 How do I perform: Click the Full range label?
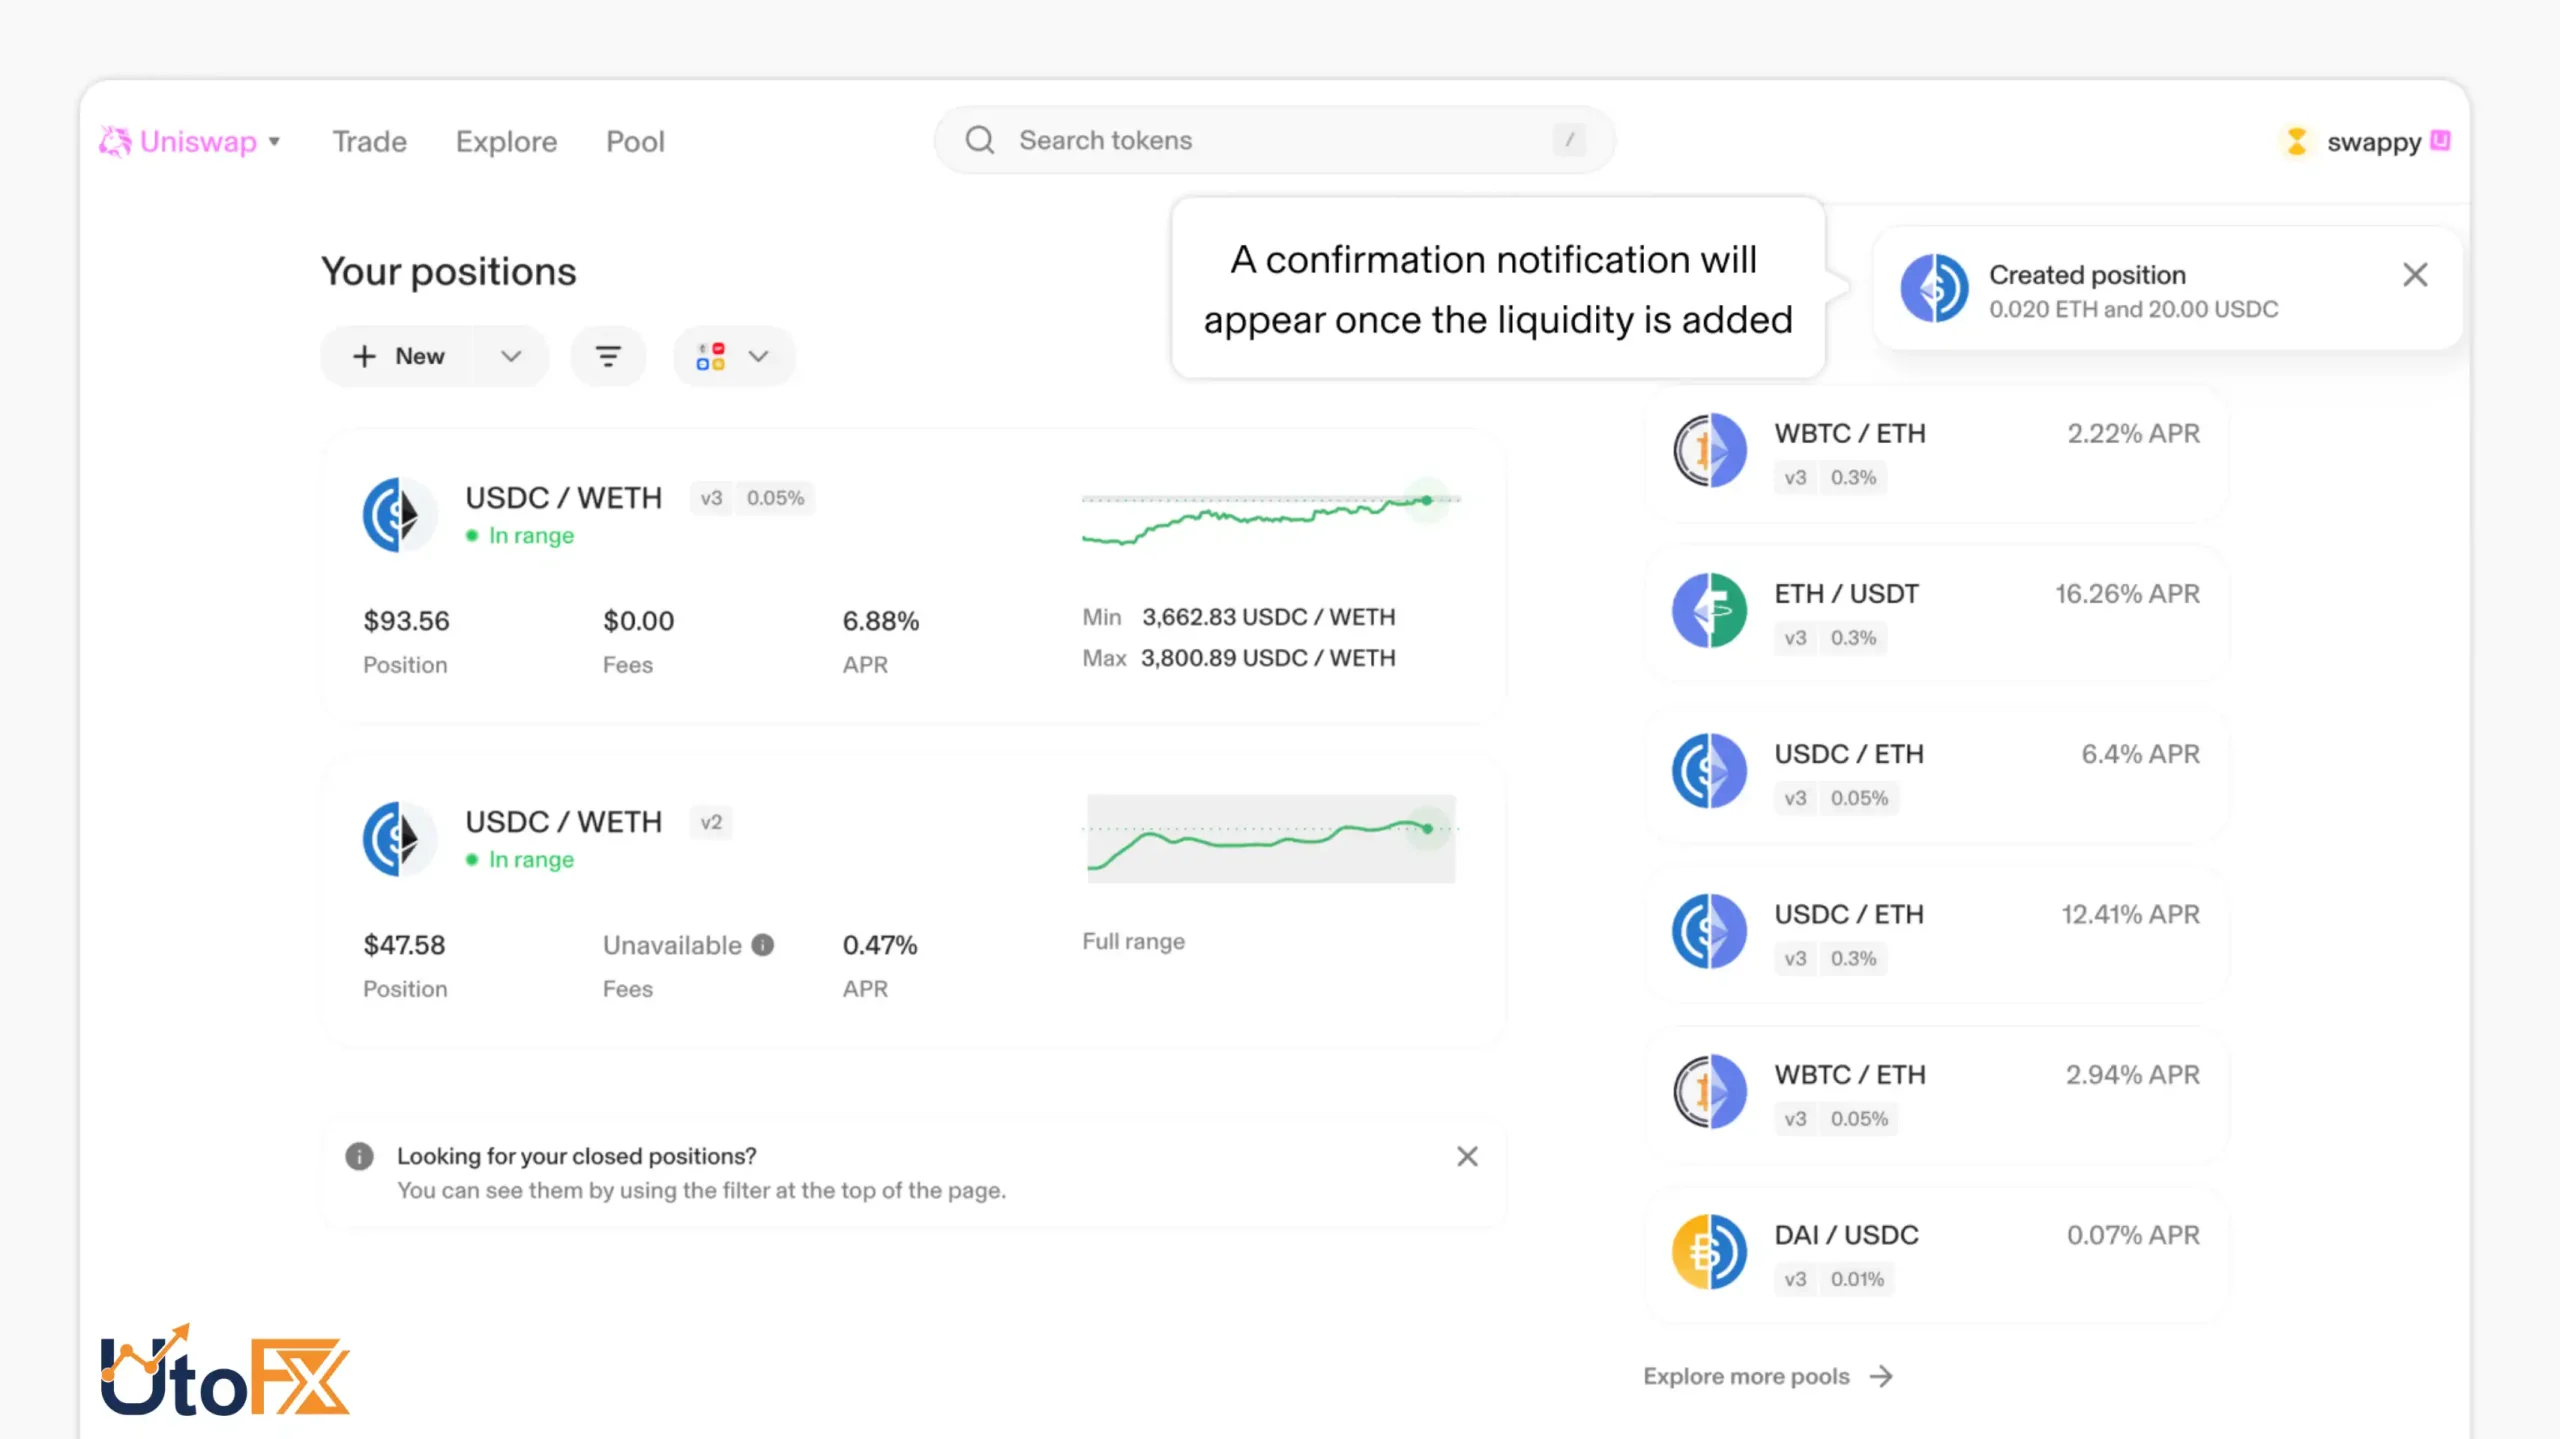tap(1133, 941)
